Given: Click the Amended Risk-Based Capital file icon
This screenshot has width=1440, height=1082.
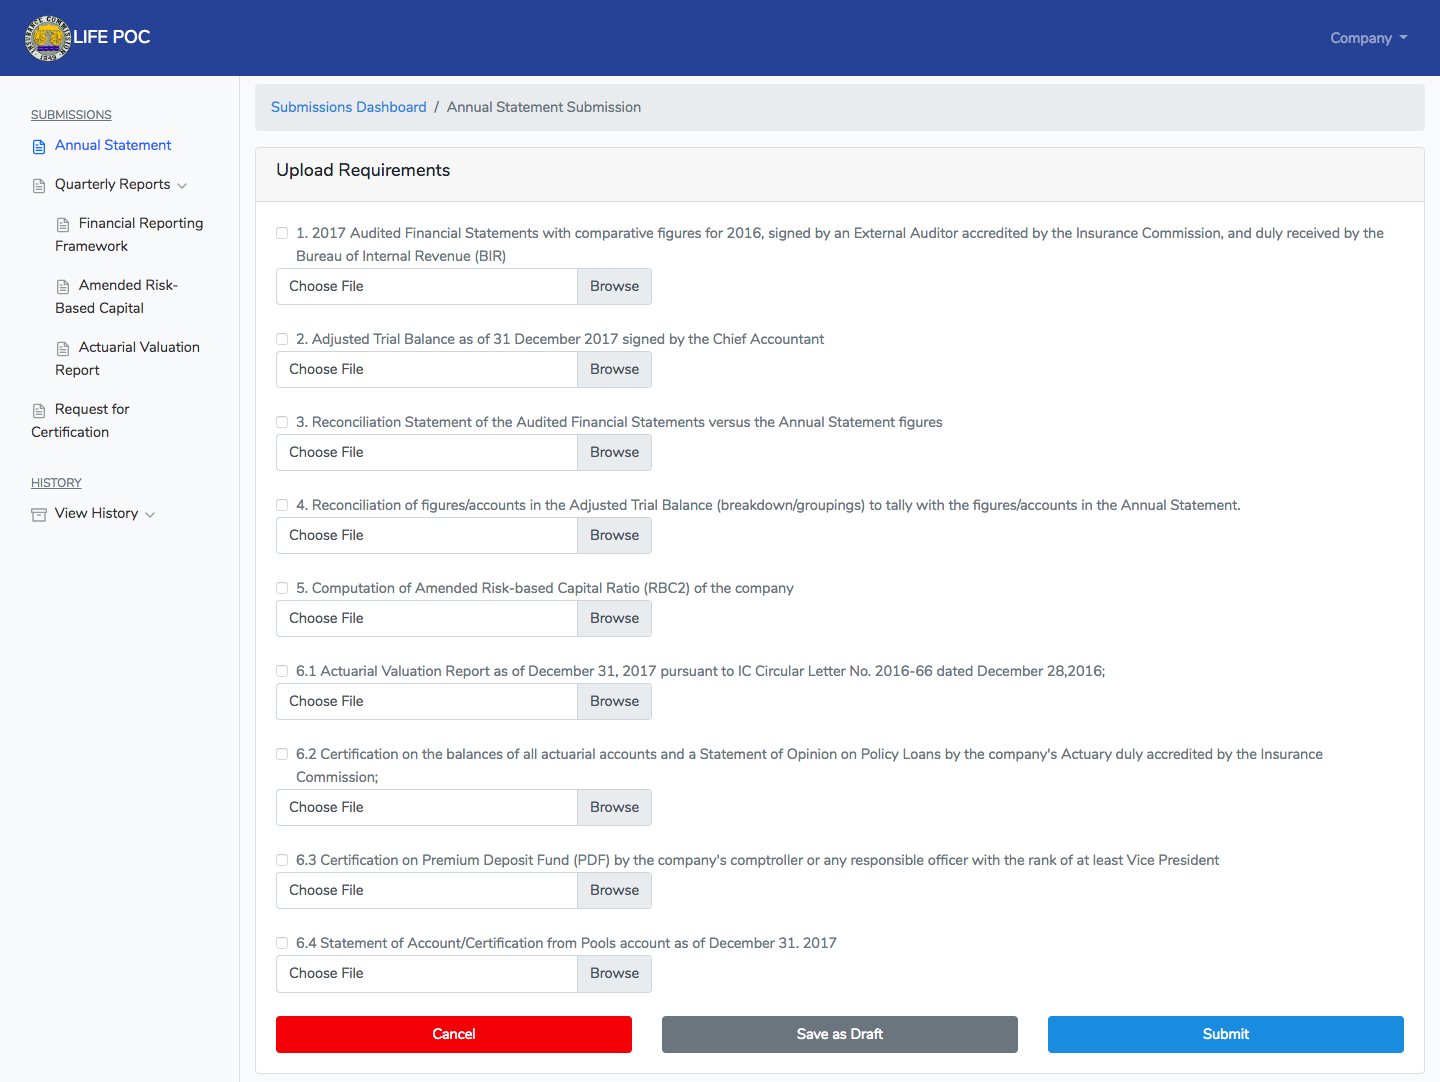Looking at the screenshot, I should coord(63,287).
